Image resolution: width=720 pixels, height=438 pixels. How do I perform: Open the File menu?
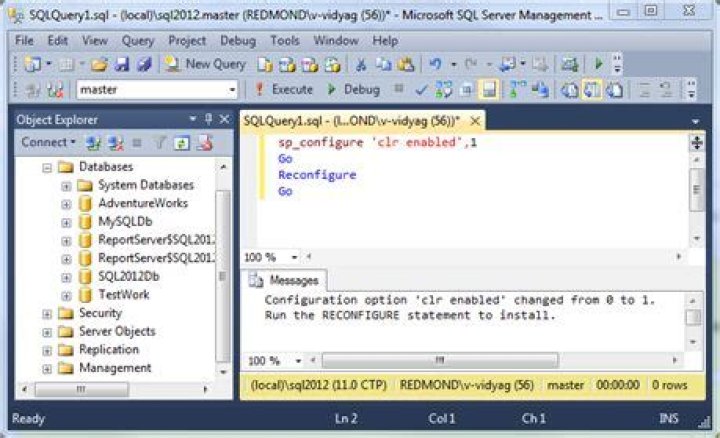pyautogui.click(x=24, y=40)
